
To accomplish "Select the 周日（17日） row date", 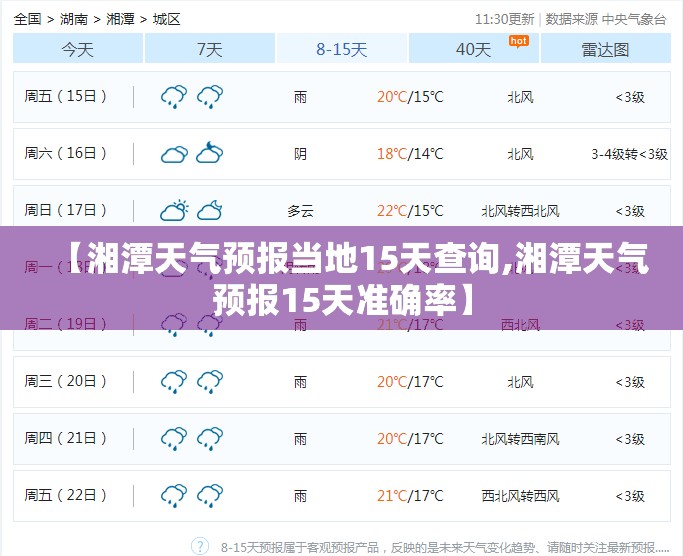I will click(x=65, y=210).
